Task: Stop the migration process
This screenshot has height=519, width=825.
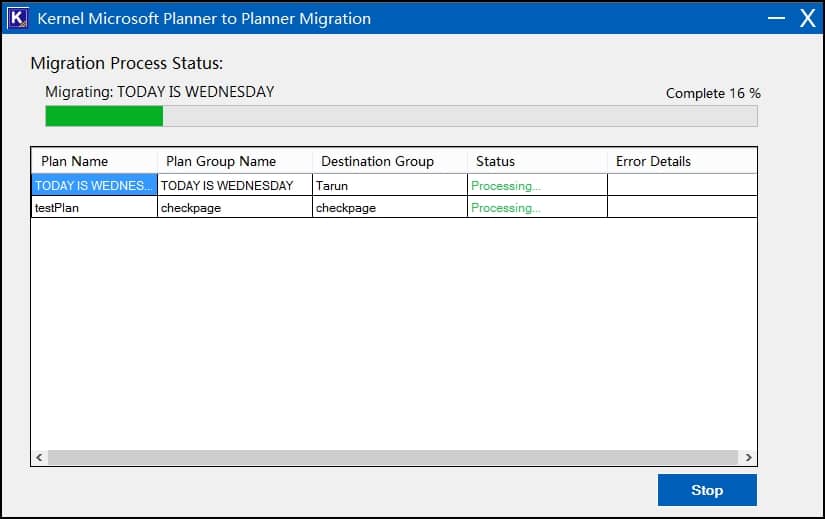Action: [707, 490]
